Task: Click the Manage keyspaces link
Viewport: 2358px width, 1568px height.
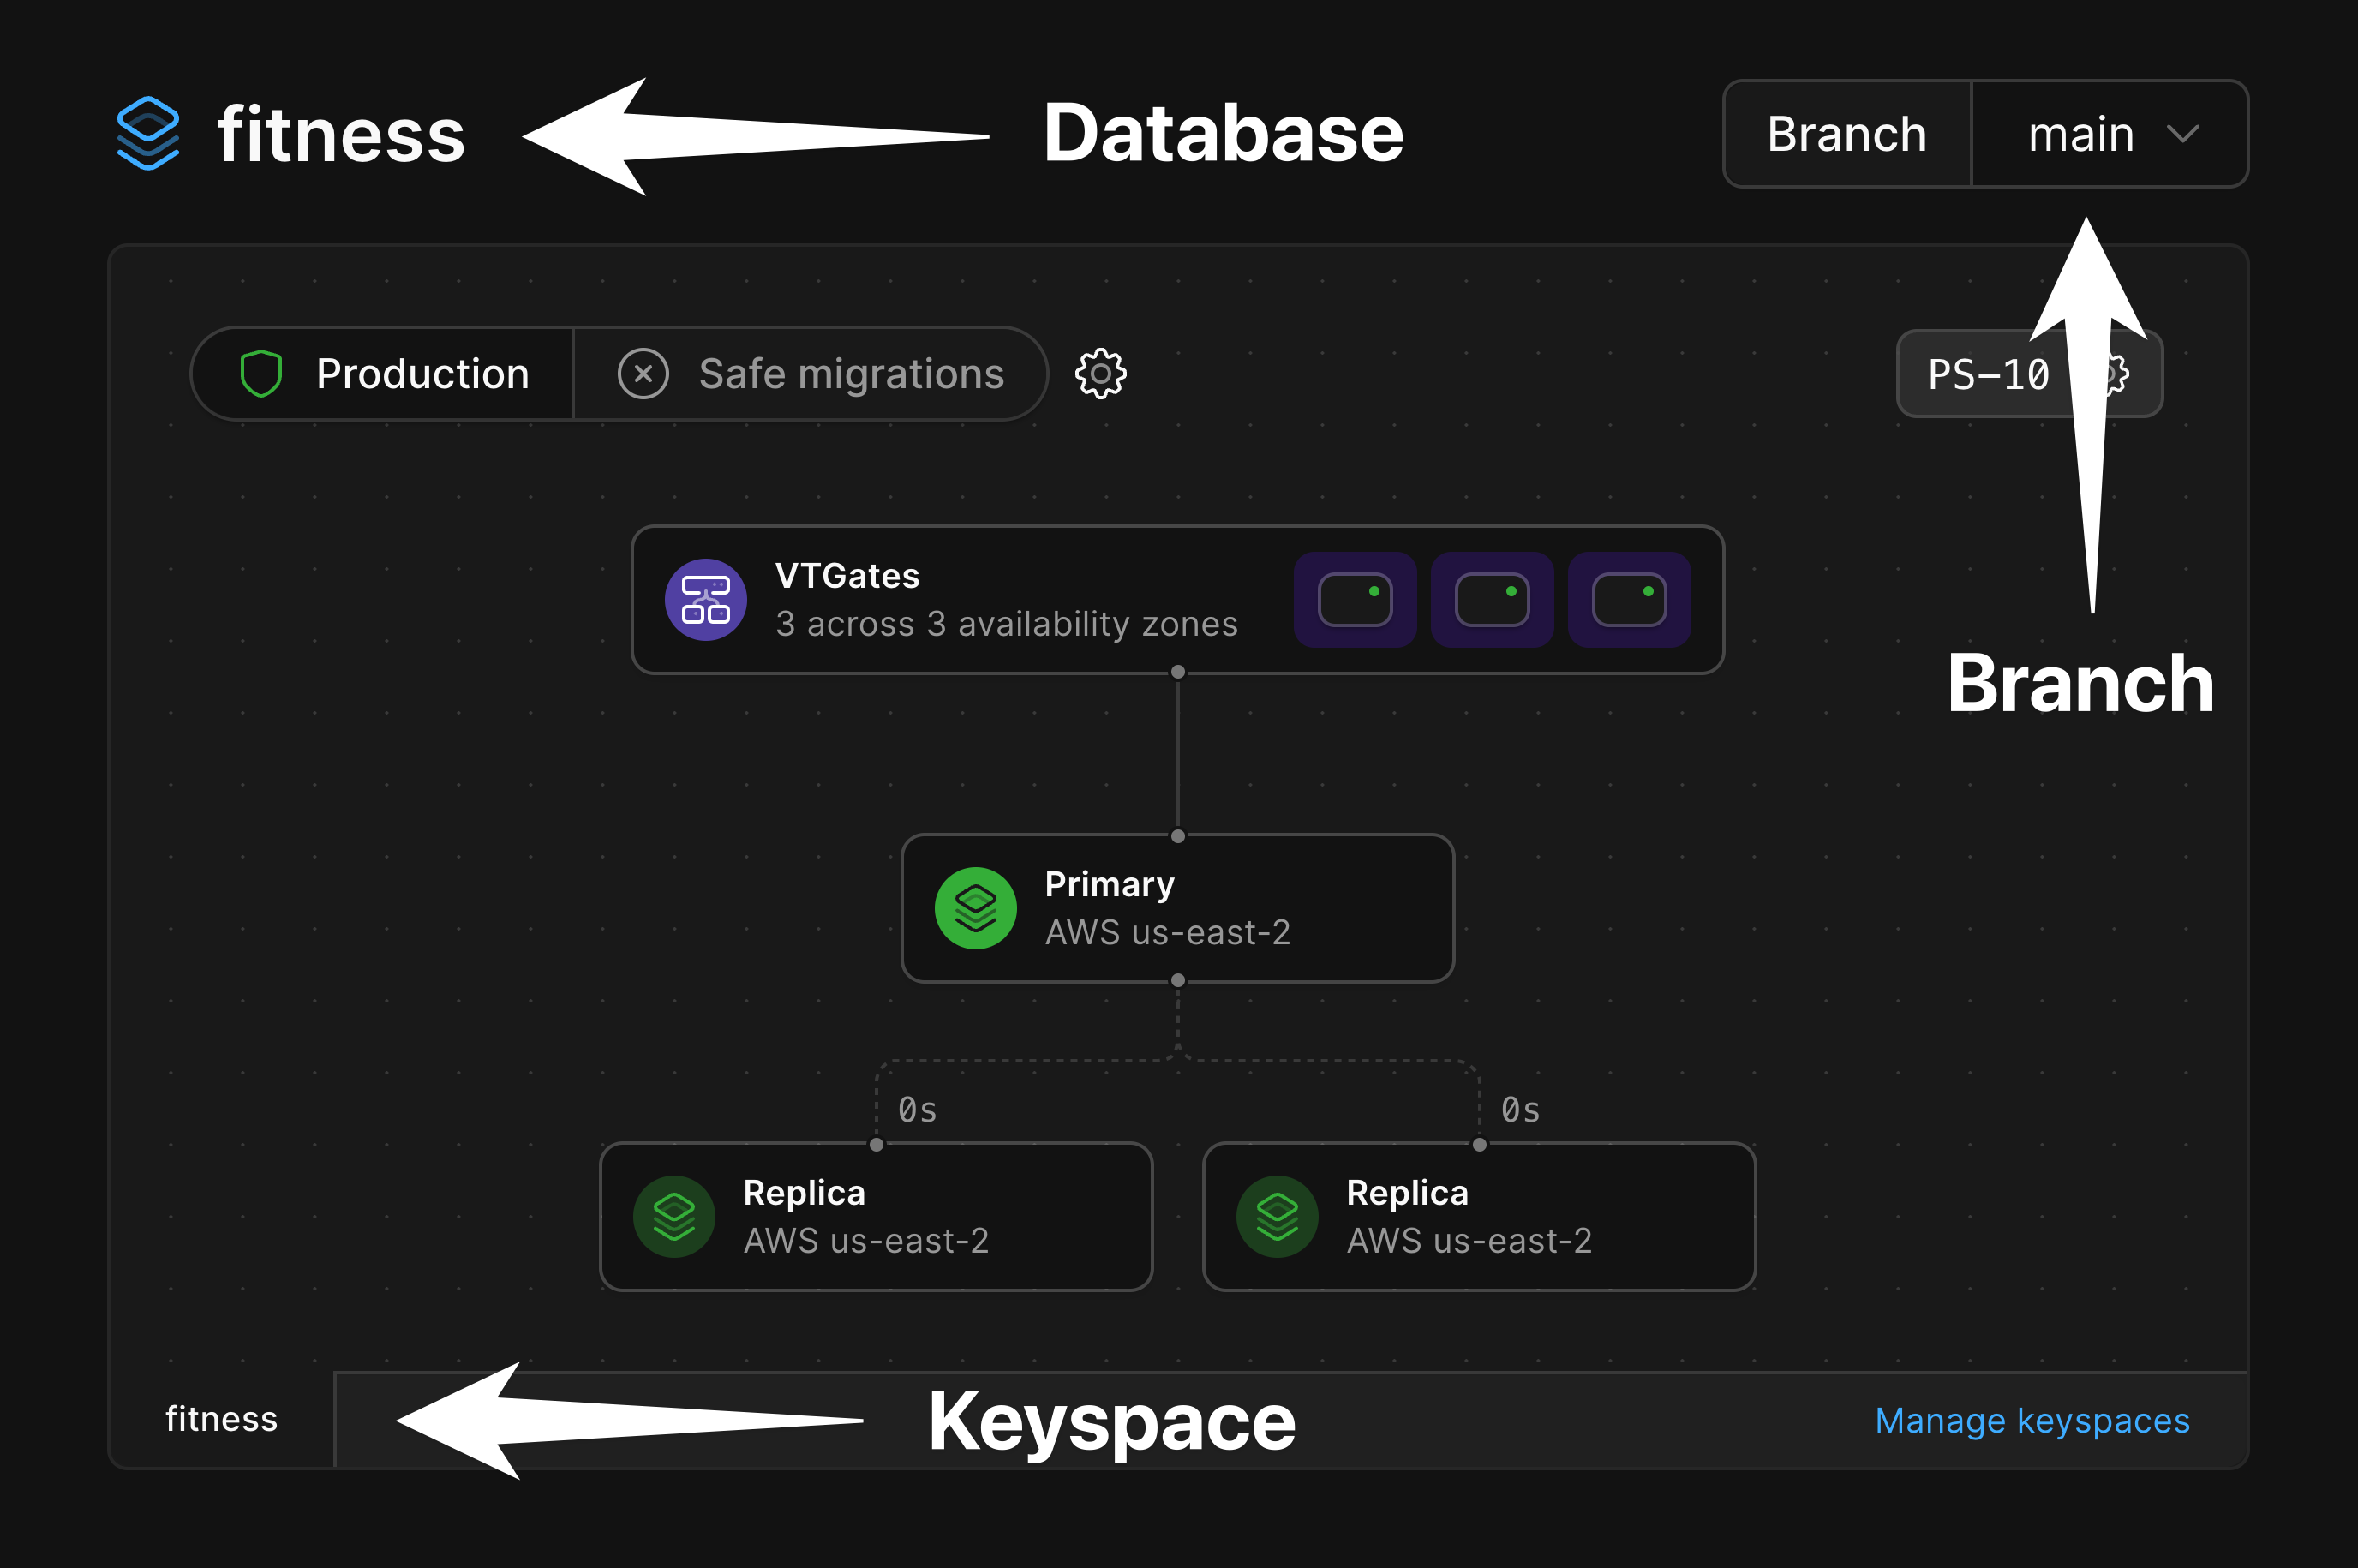Action: (x=2031, y=1419)
